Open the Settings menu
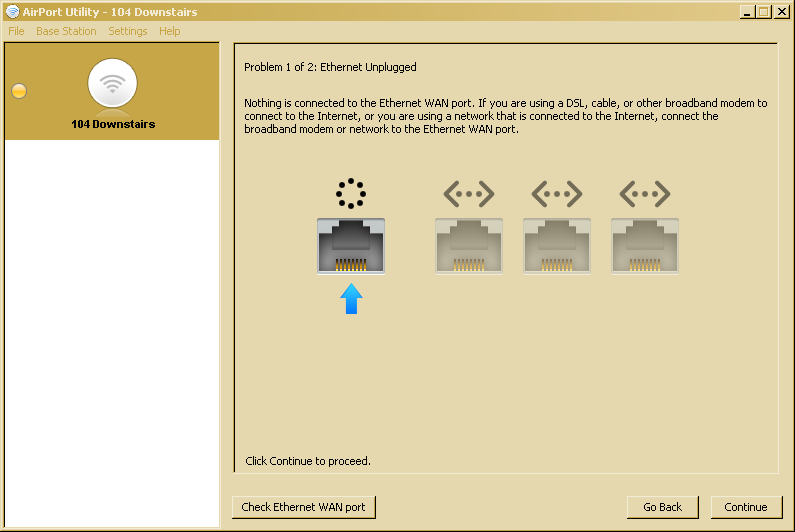 [128, 31]
